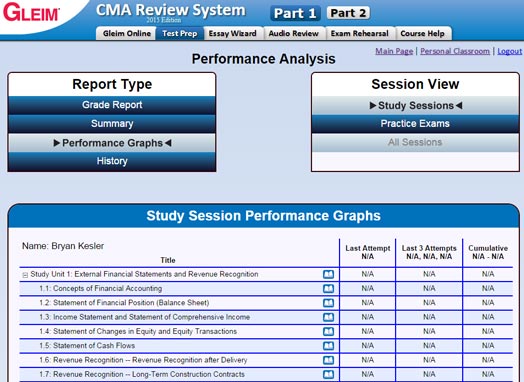
Task: Click the Logout link
Action: tap(510, 51)
